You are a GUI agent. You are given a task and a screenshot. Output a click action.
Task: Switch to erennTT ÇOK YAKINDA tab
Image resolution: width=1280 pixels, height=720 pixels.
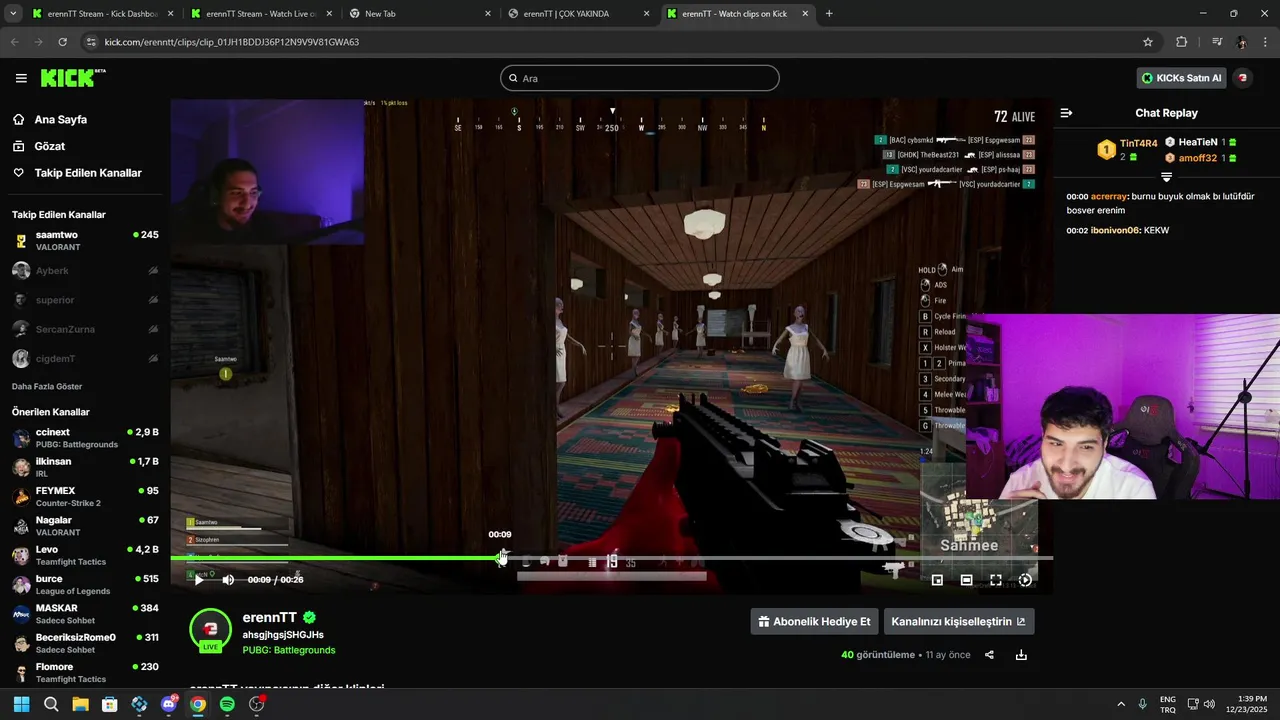578,14
